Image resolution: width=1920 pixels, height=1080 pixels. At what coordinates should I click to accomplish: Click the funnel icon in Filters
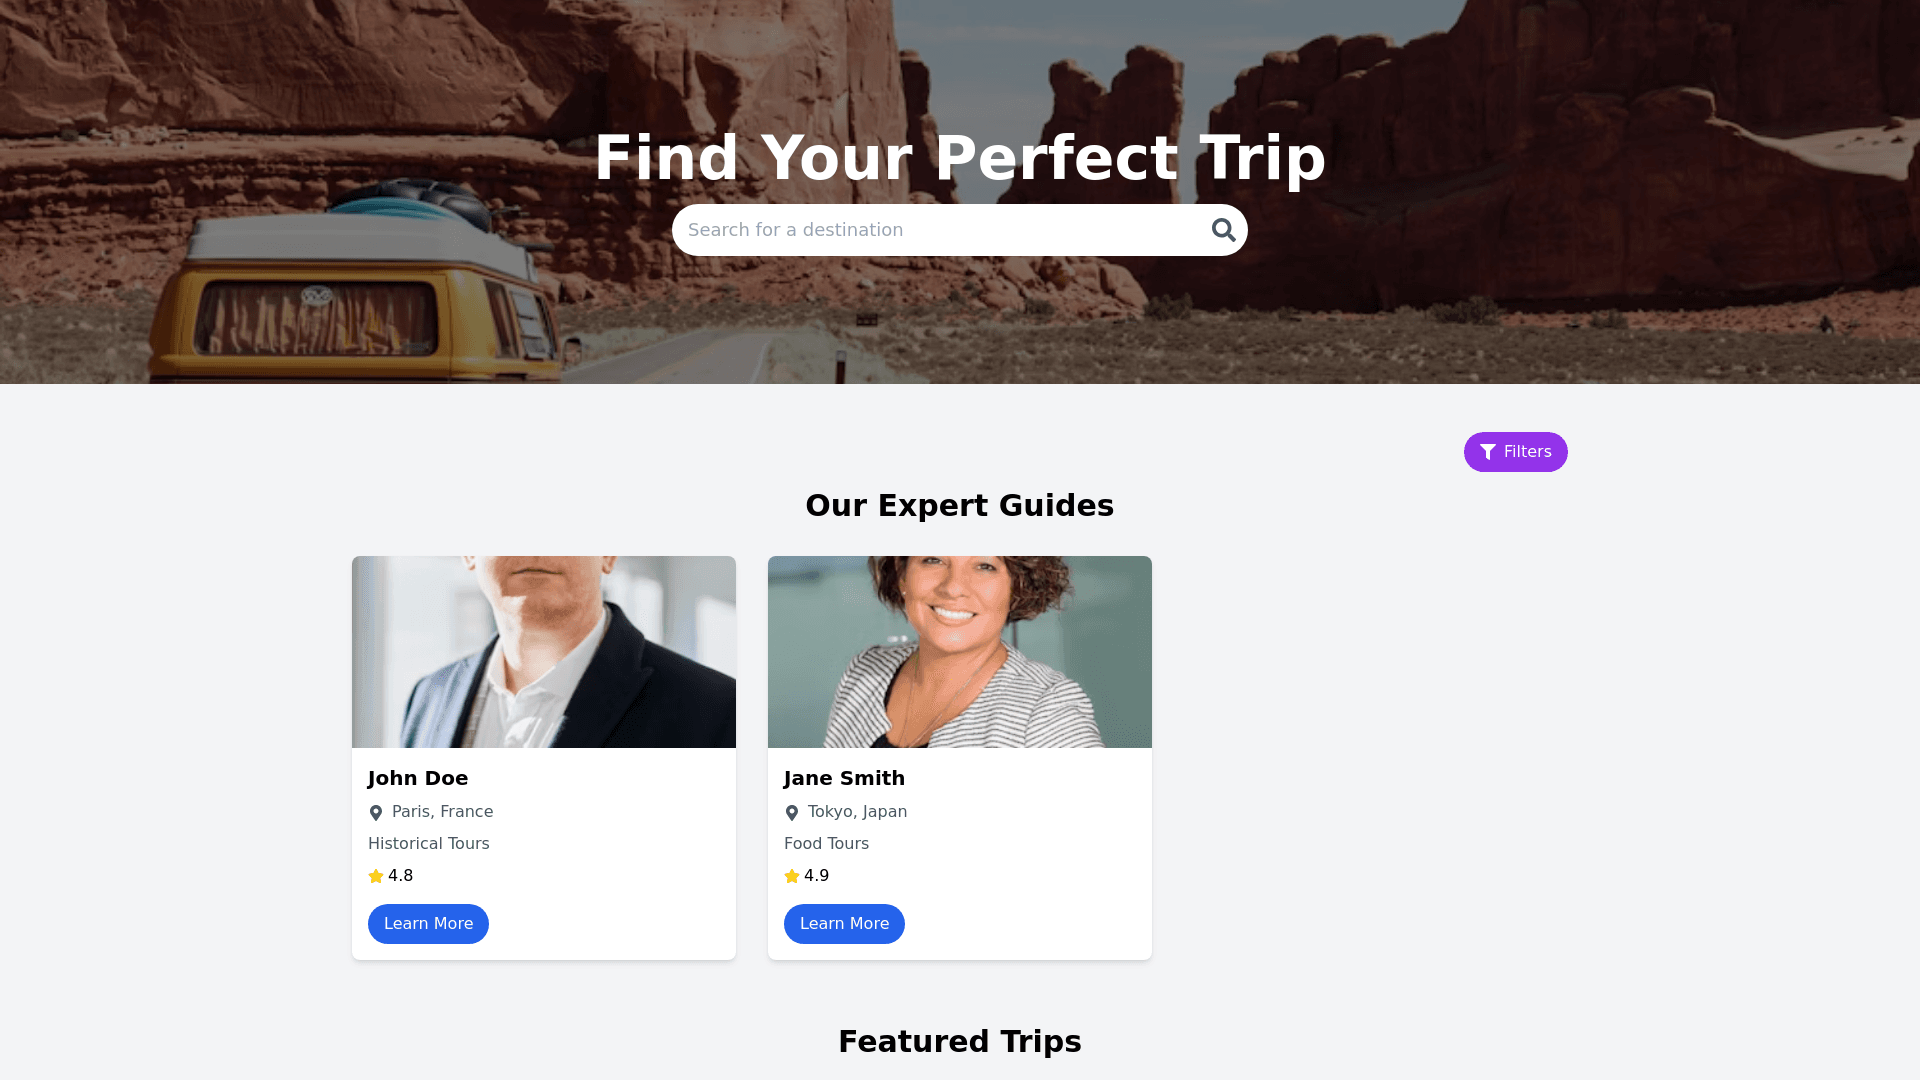[1488, 452]
